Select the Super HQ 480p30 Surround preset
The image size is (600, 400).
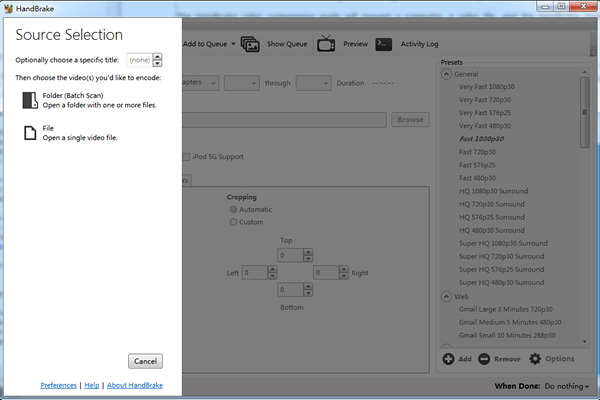point(502,282)
